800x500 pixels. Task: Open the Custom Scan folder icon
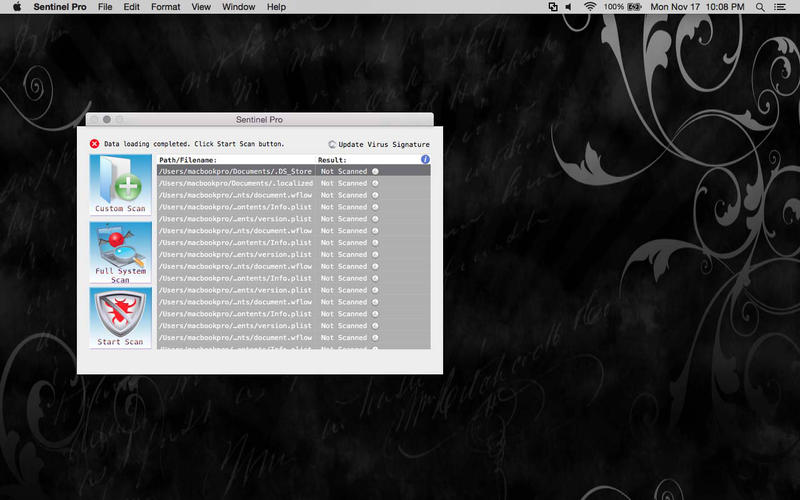pyautogui.click(x=120, y=184)
